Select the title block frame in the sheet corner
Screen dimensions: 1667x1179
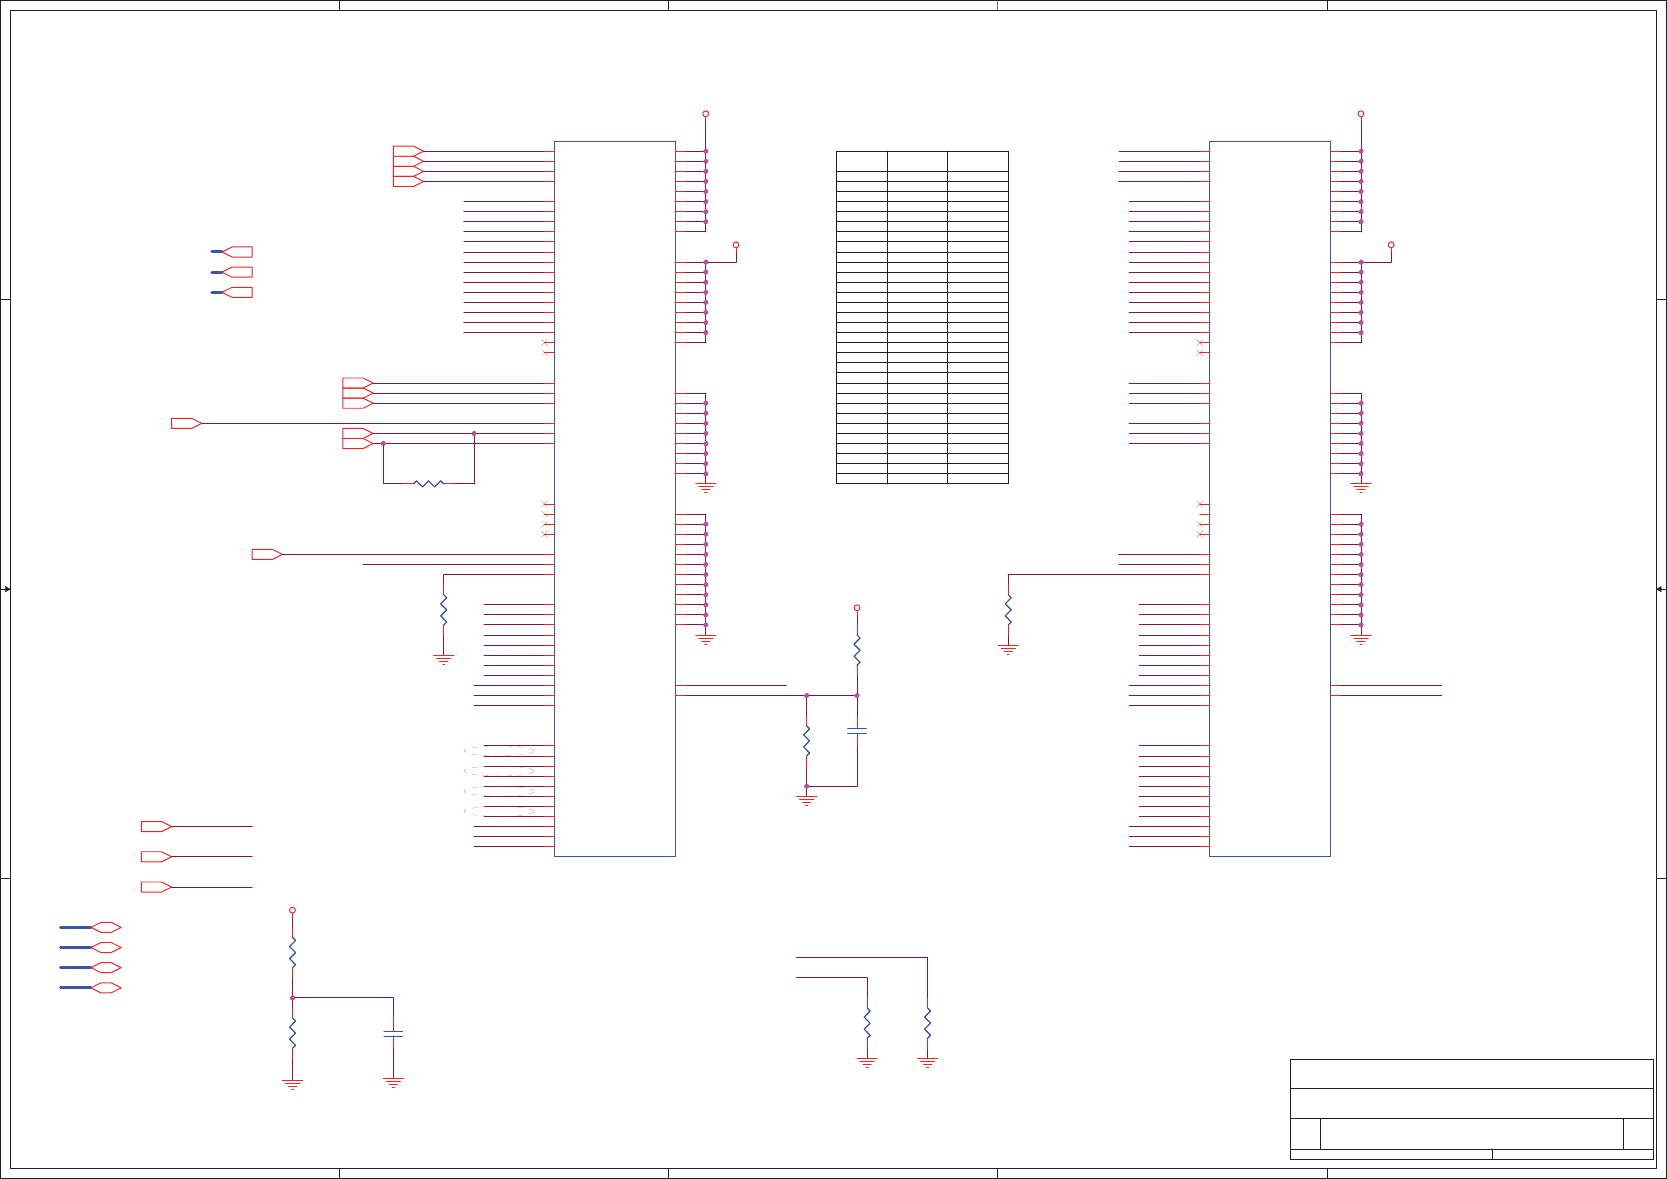point(1471,1109)
